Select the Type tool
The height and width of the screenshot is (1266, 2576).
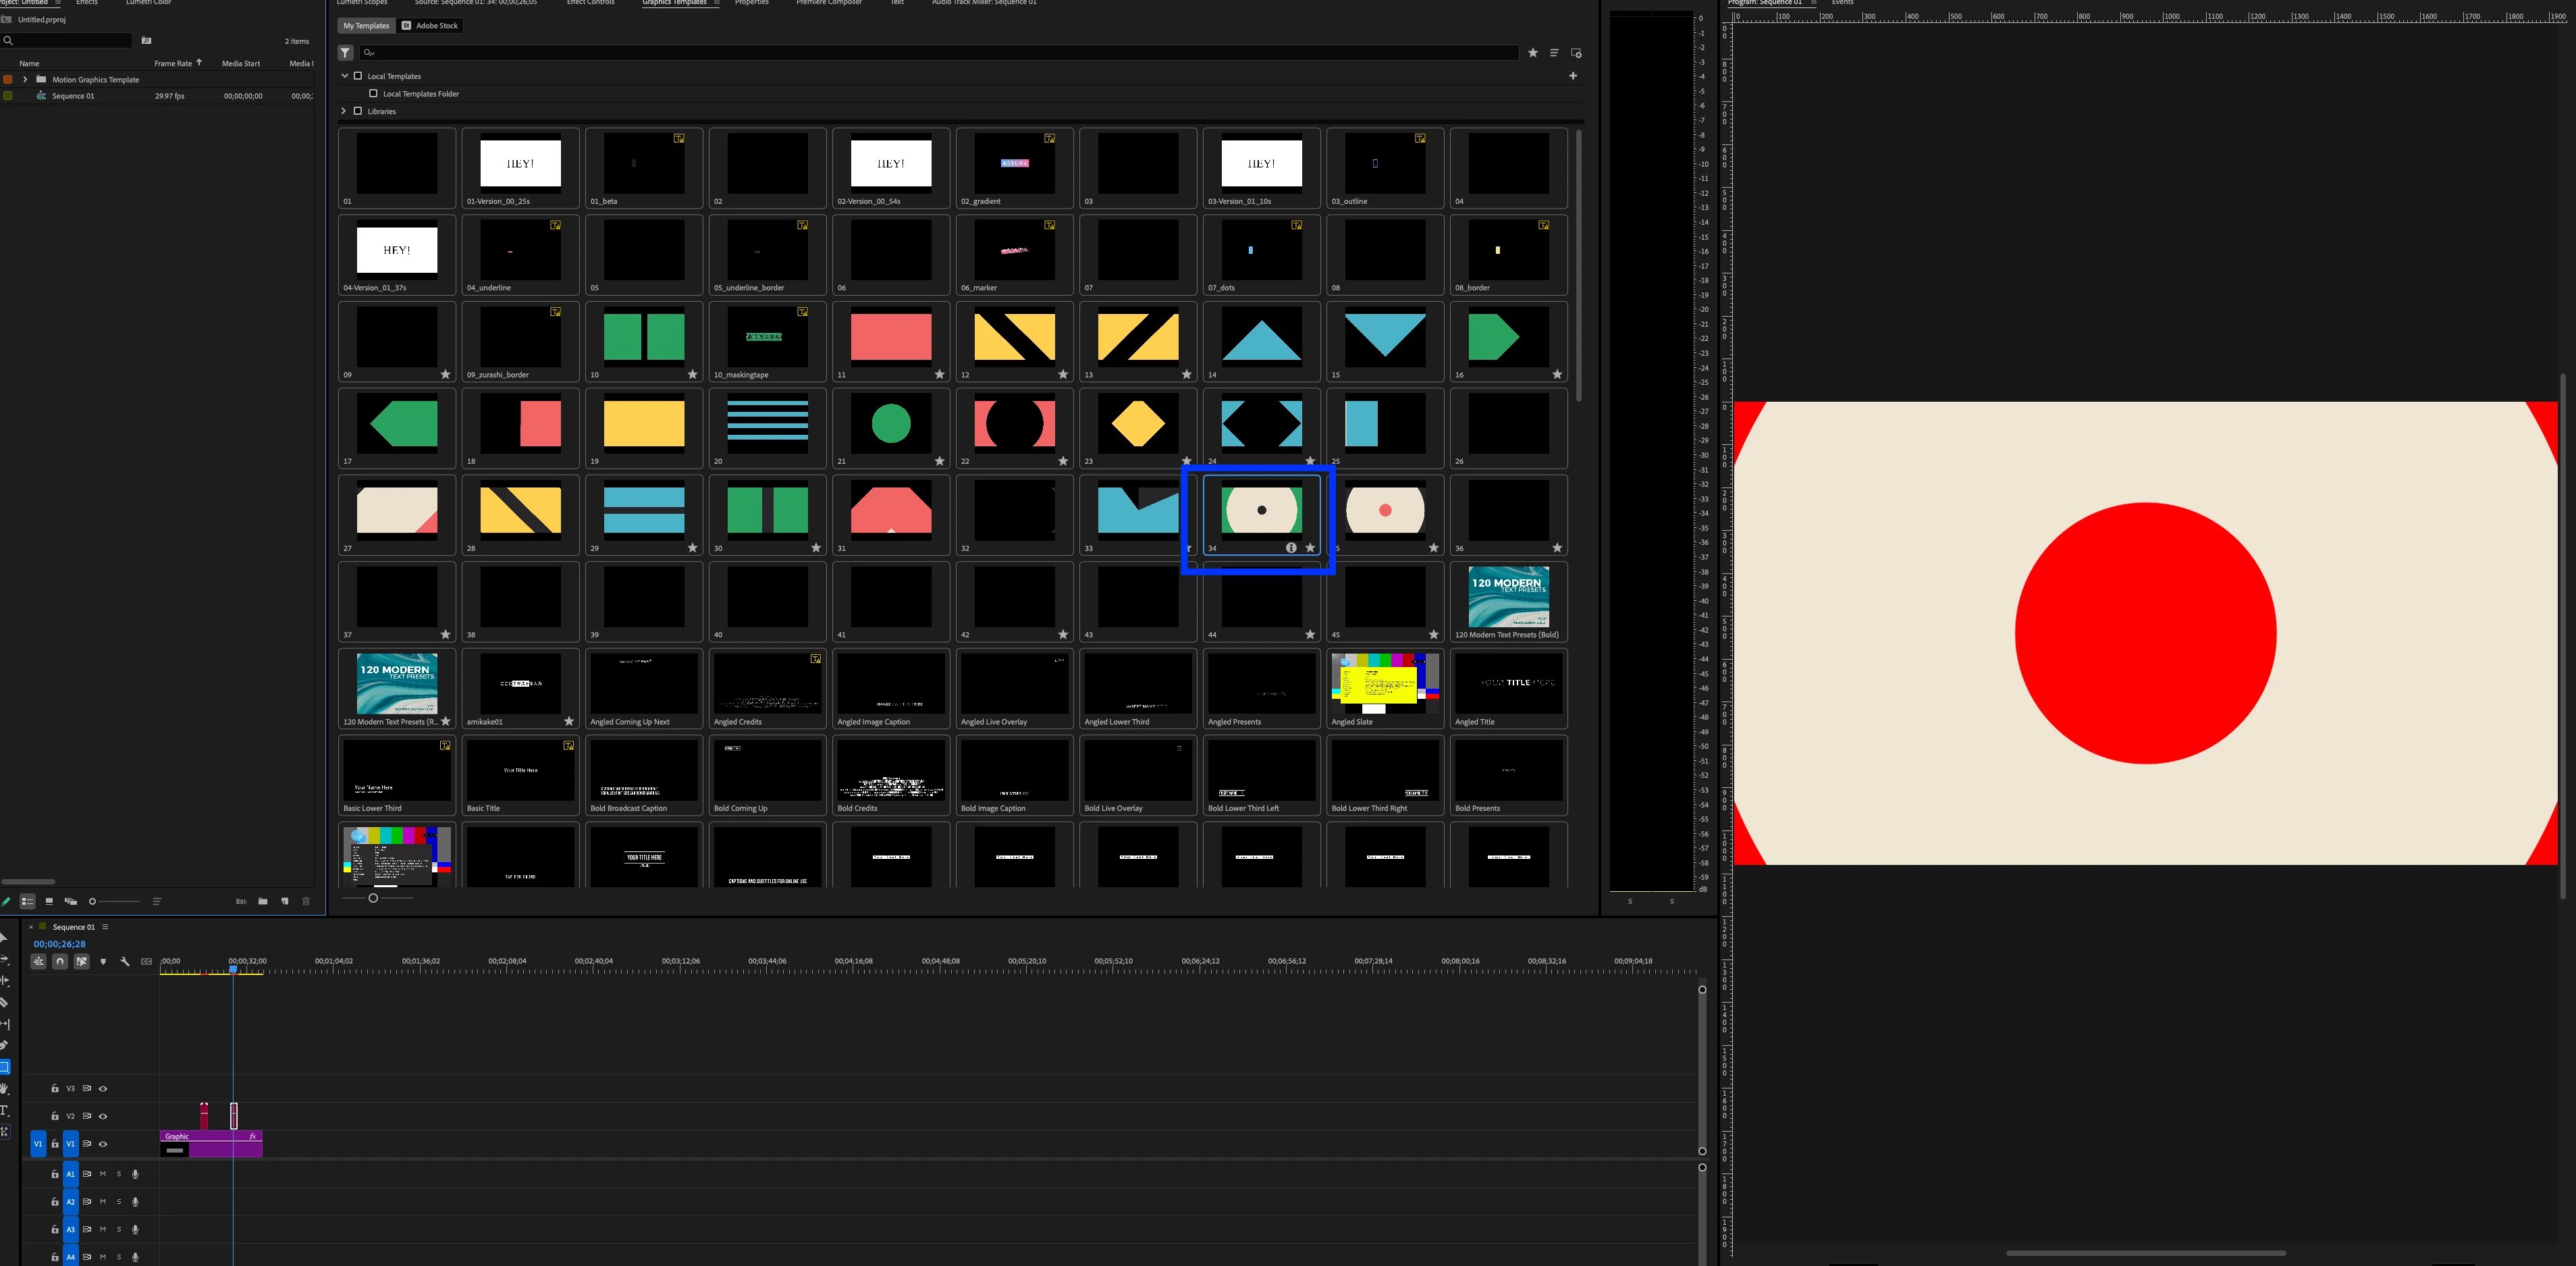(4, 1110)
